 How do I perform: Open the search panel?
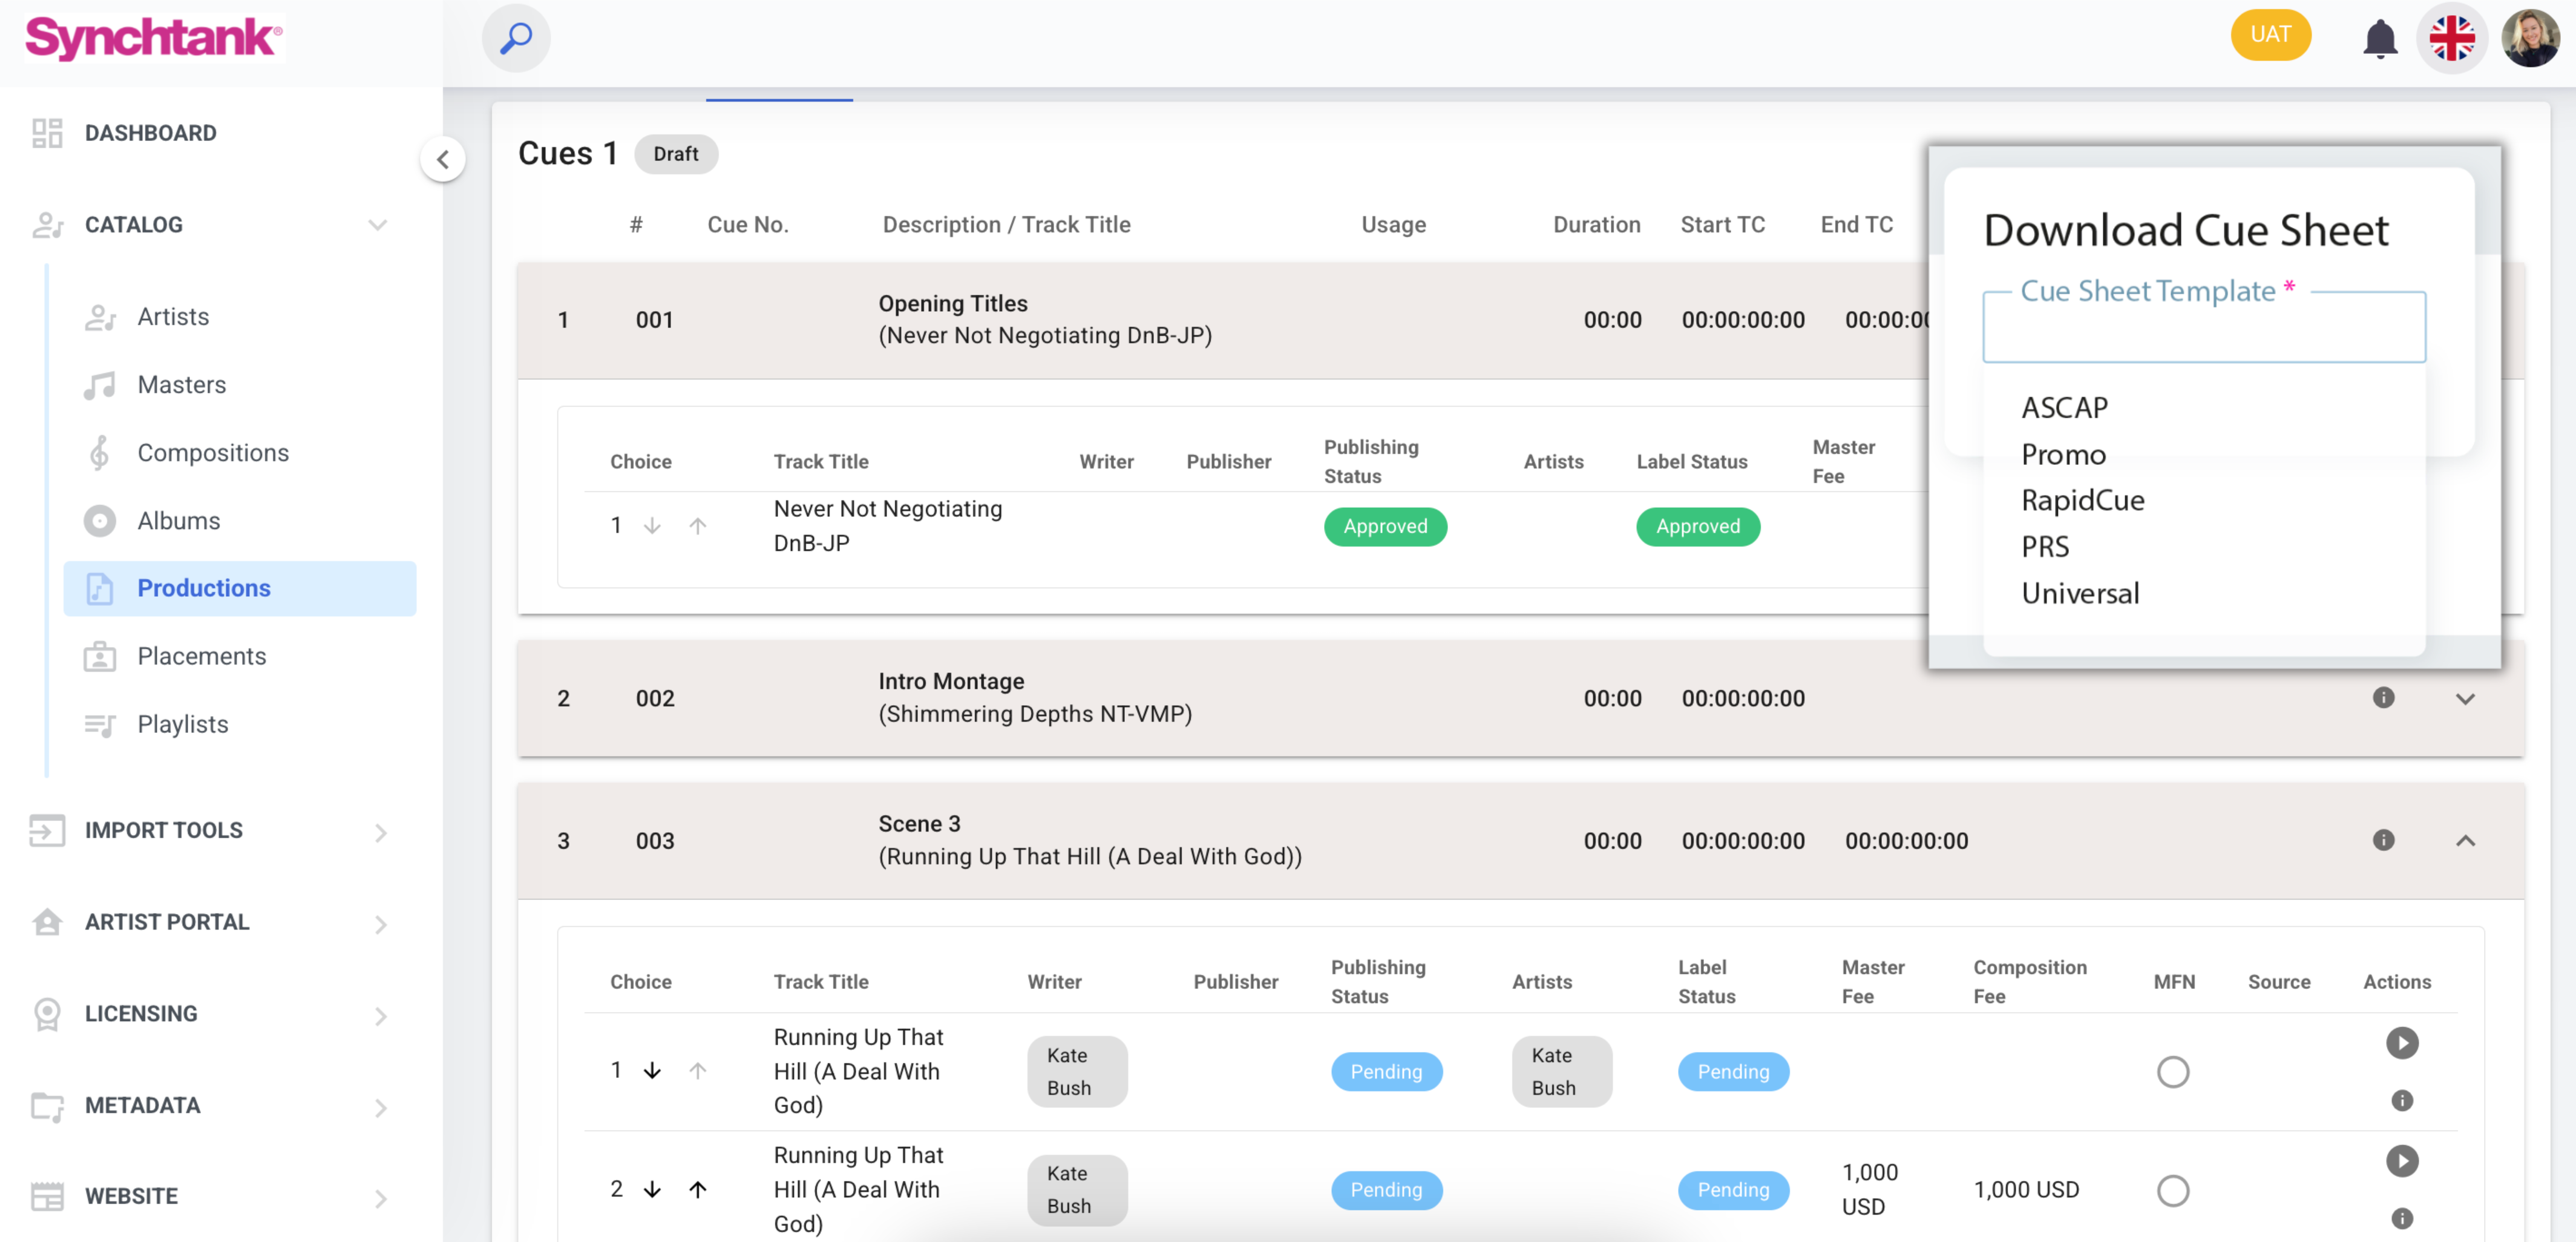point(516,37)
